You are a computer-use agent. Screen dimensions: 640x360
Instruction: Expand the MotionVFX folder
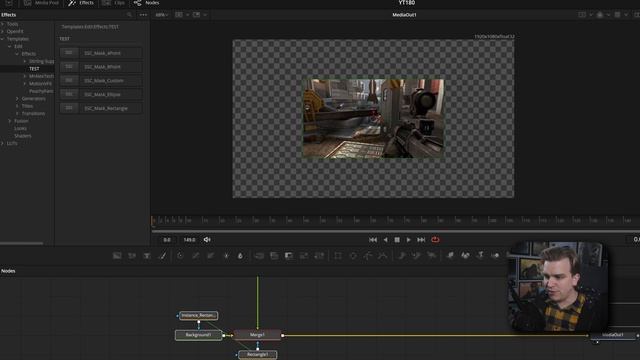[24, 84]
